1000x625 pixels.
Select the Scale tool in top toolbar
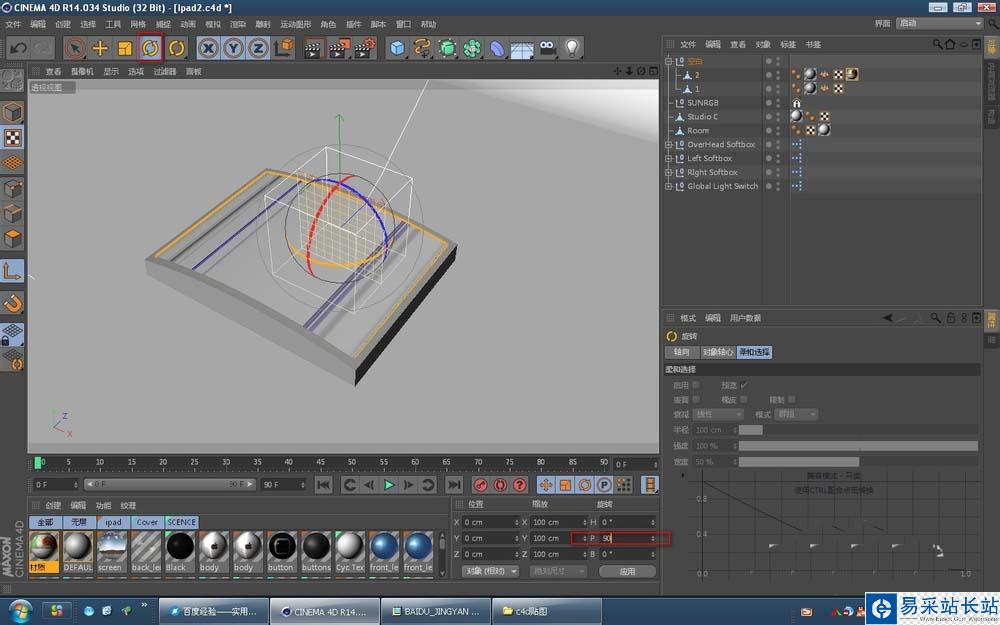point(125,47)
